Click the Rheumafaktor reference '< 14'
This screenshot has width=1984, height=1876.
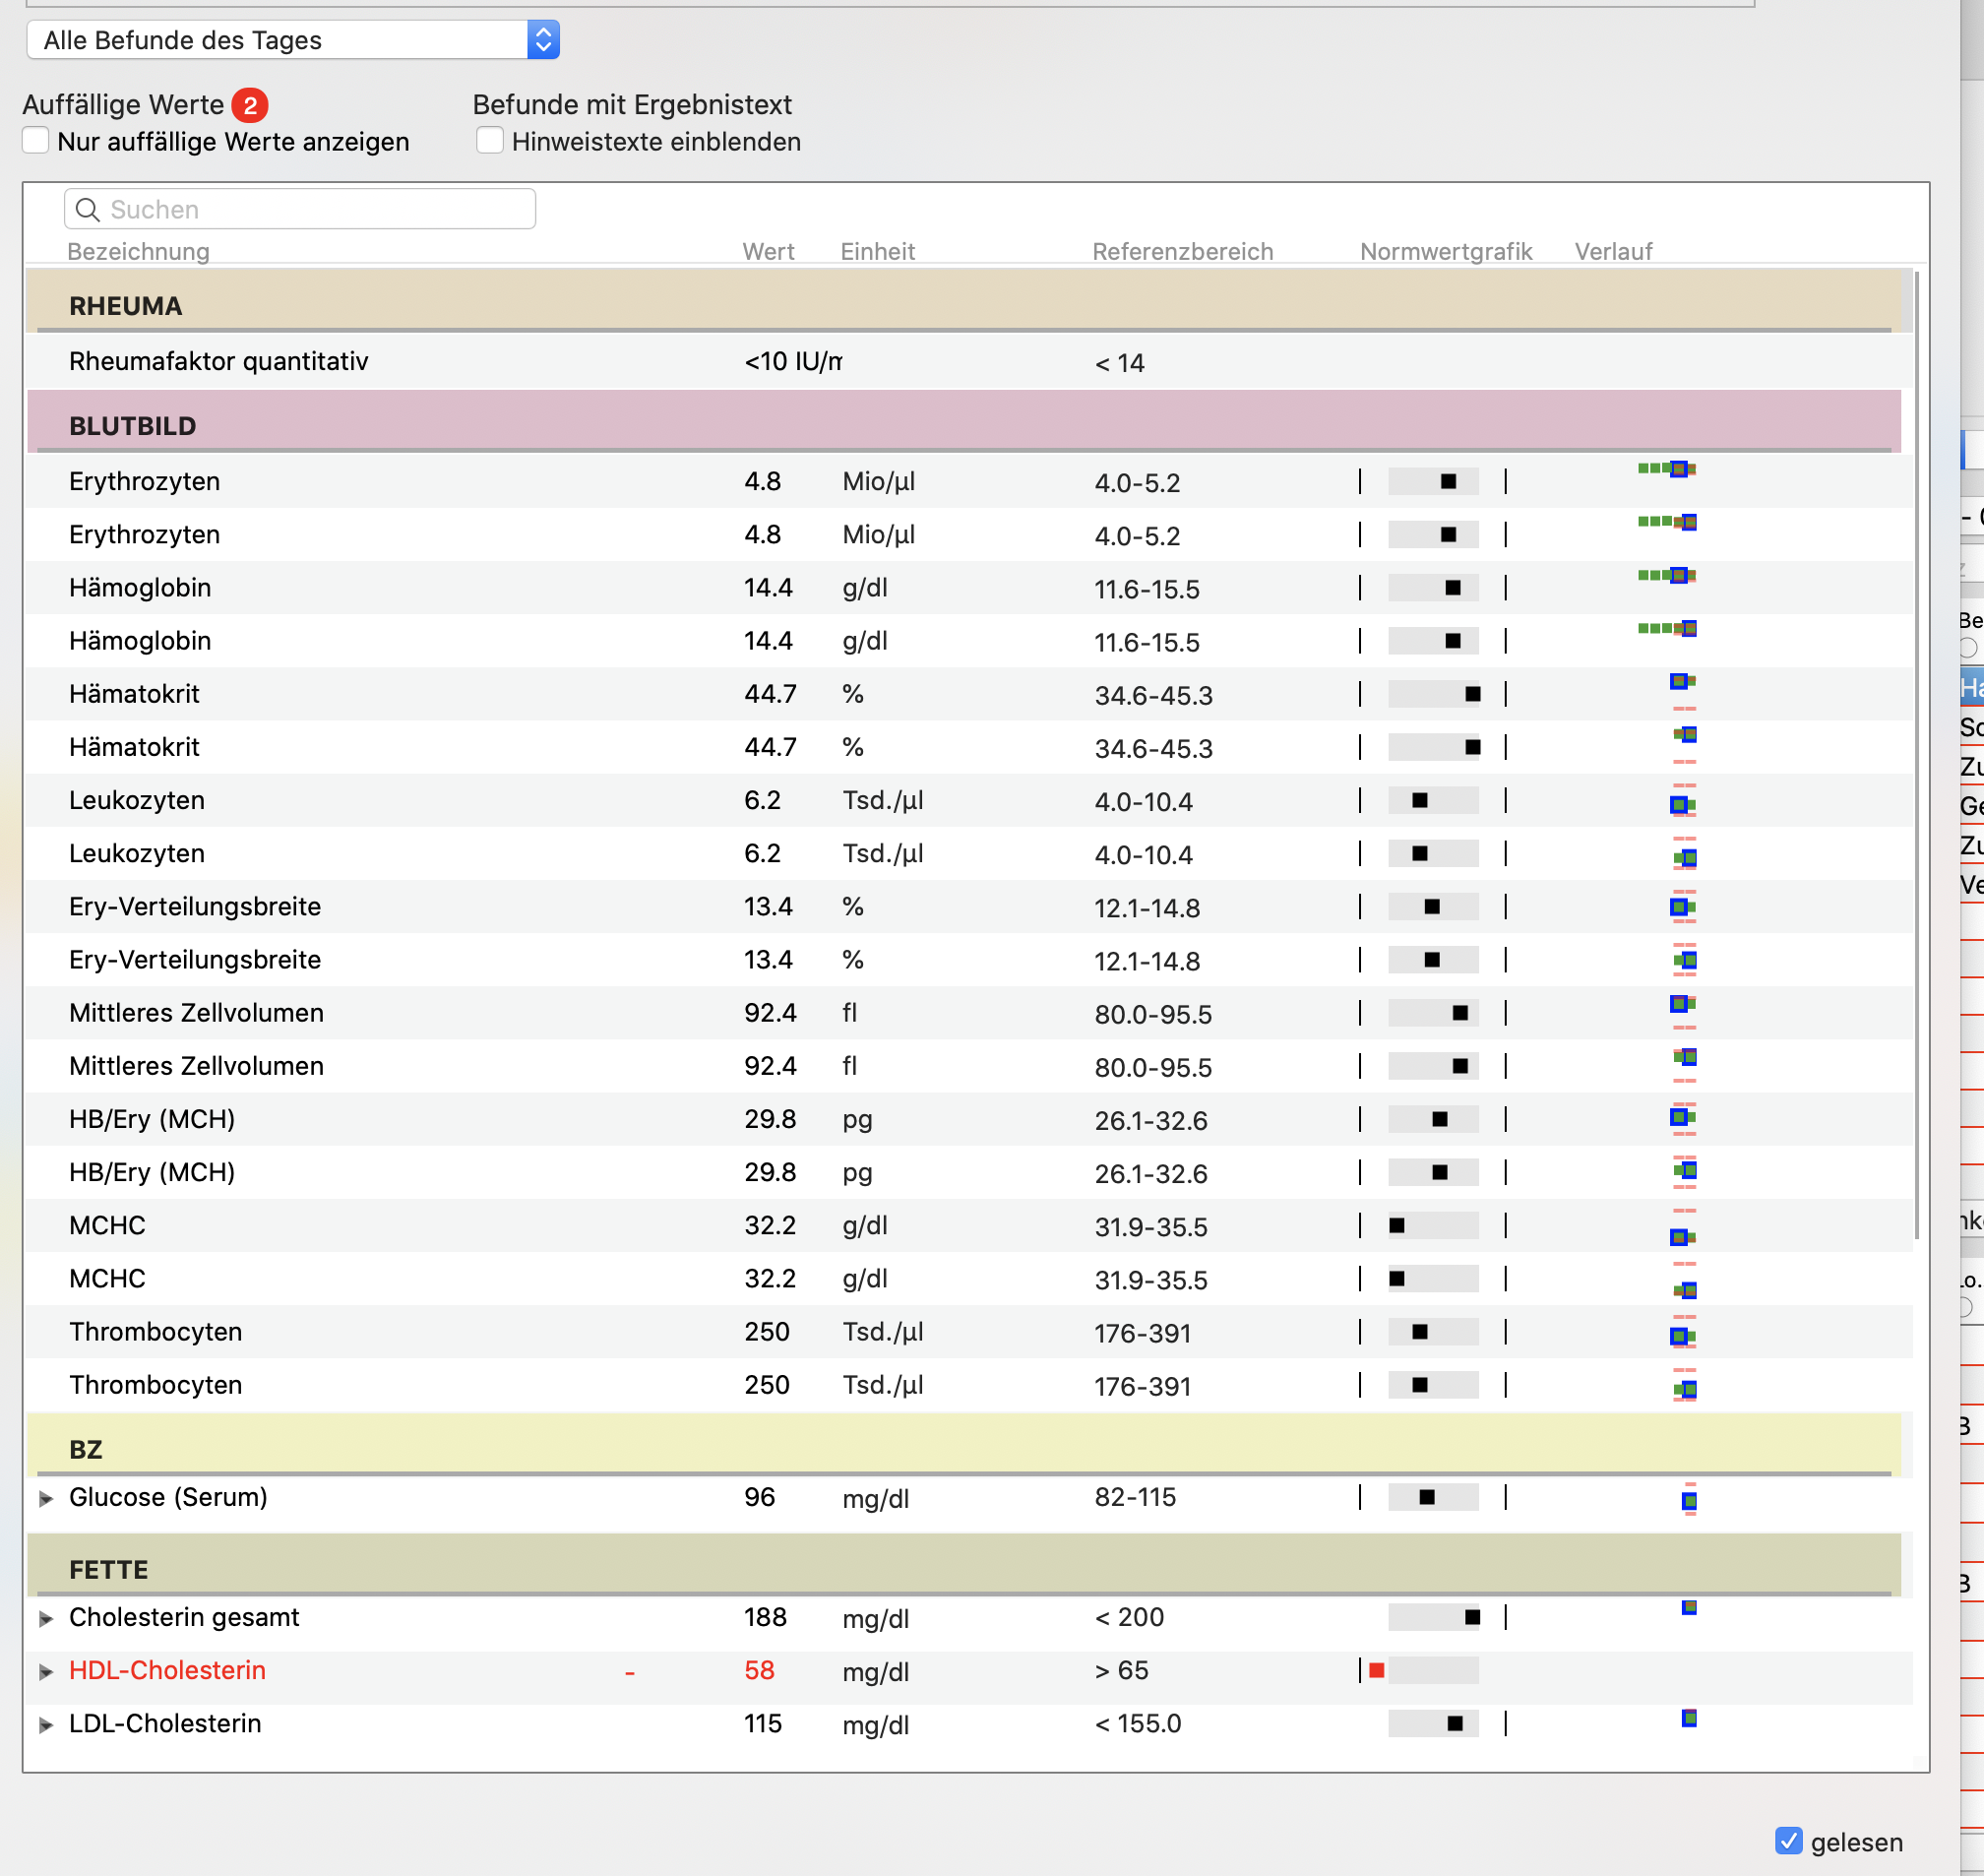tap(1119, 363)
